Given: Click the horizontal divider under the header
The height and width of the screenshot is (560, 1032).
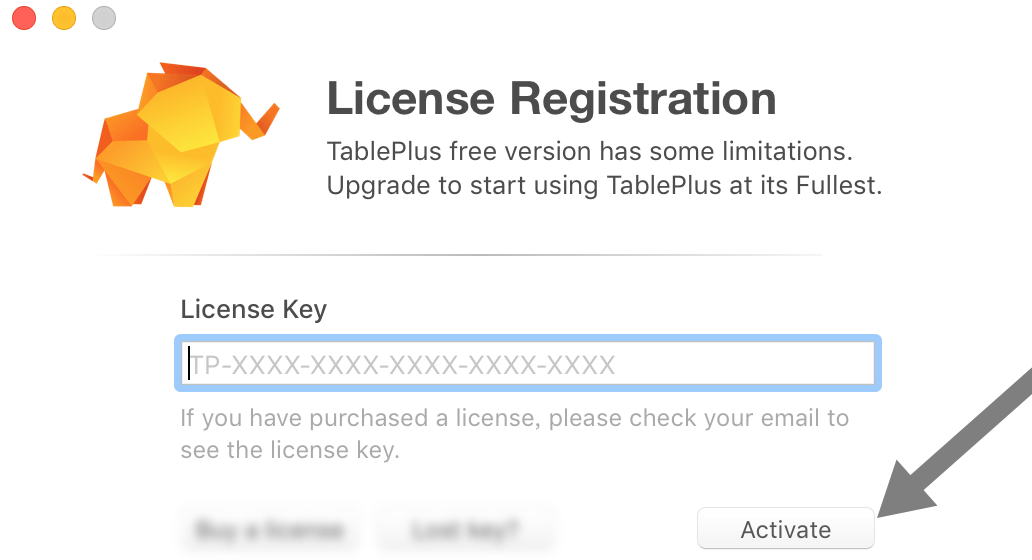Looking at the screenshot, I should [460, 255].
